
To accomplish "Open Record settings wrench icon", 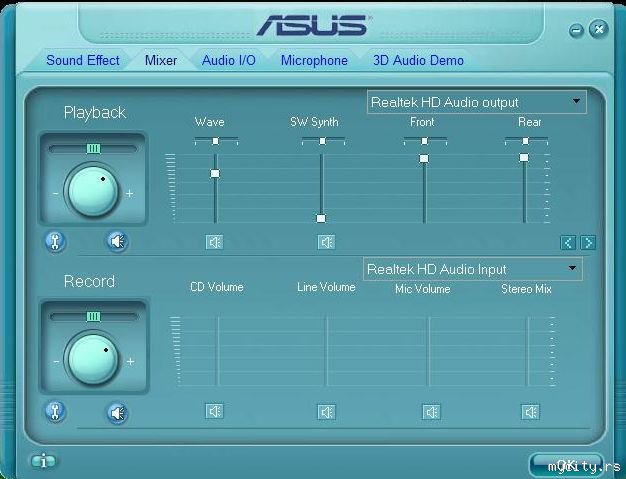I will 55,412.
